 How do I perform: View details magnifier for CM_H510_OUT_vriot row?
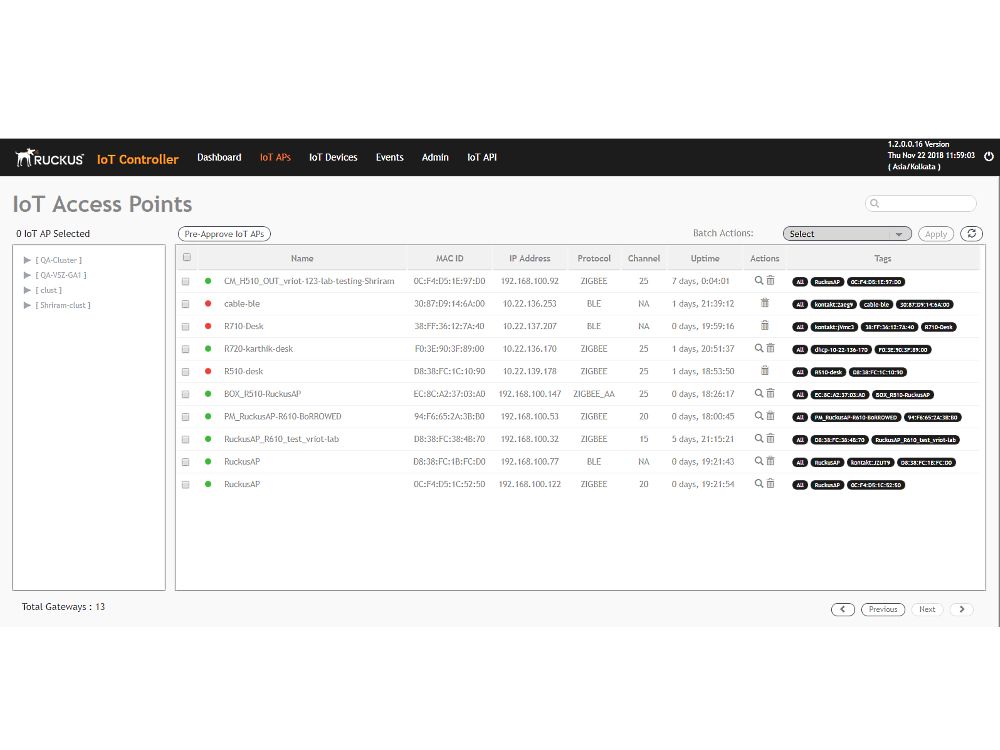759,281
